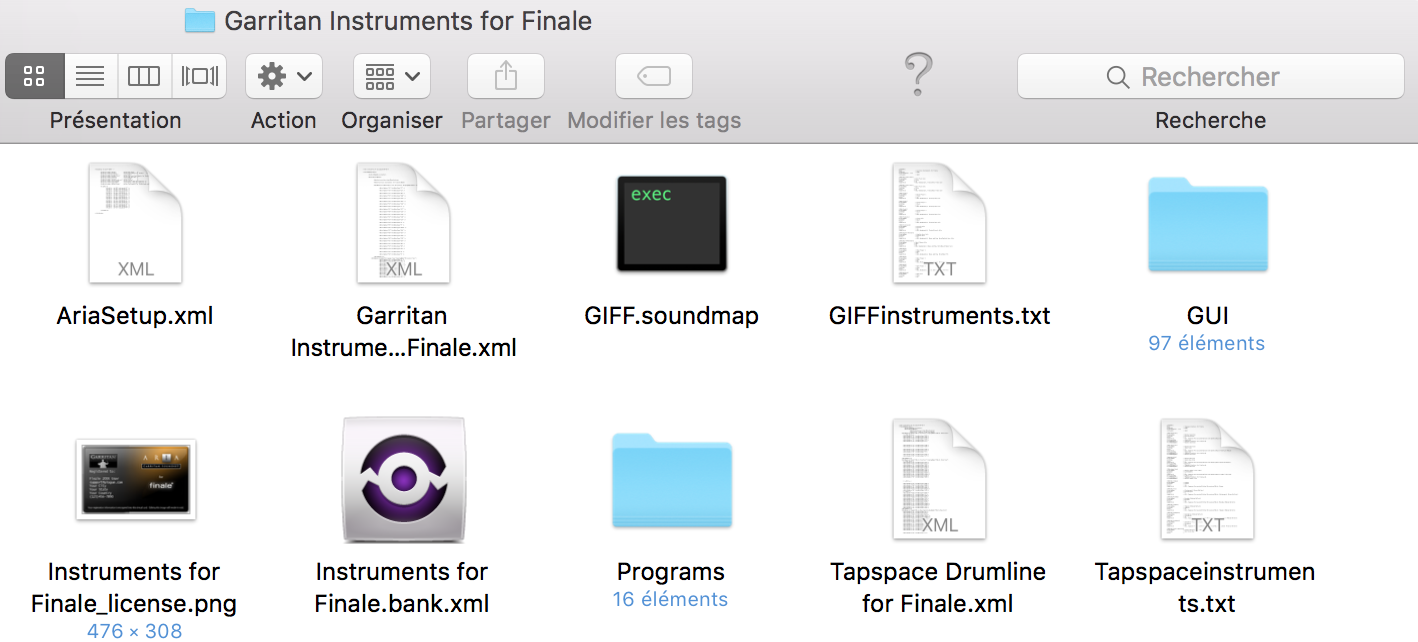
Task: Select the Instruments for Finale_license.png thumbnail
Action: 136,479
